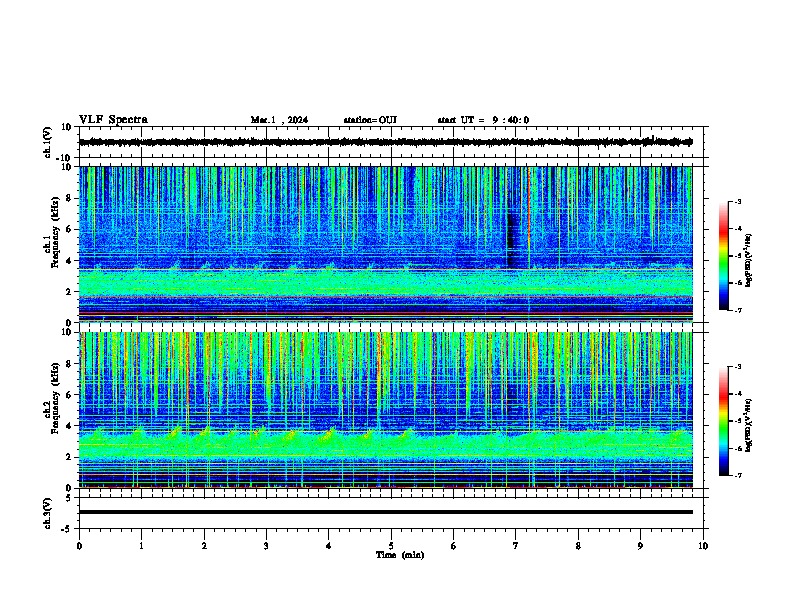The width and height of the screenshot is (792, 612).
Task: Click time axis tick label "0"
Action: 79,546
